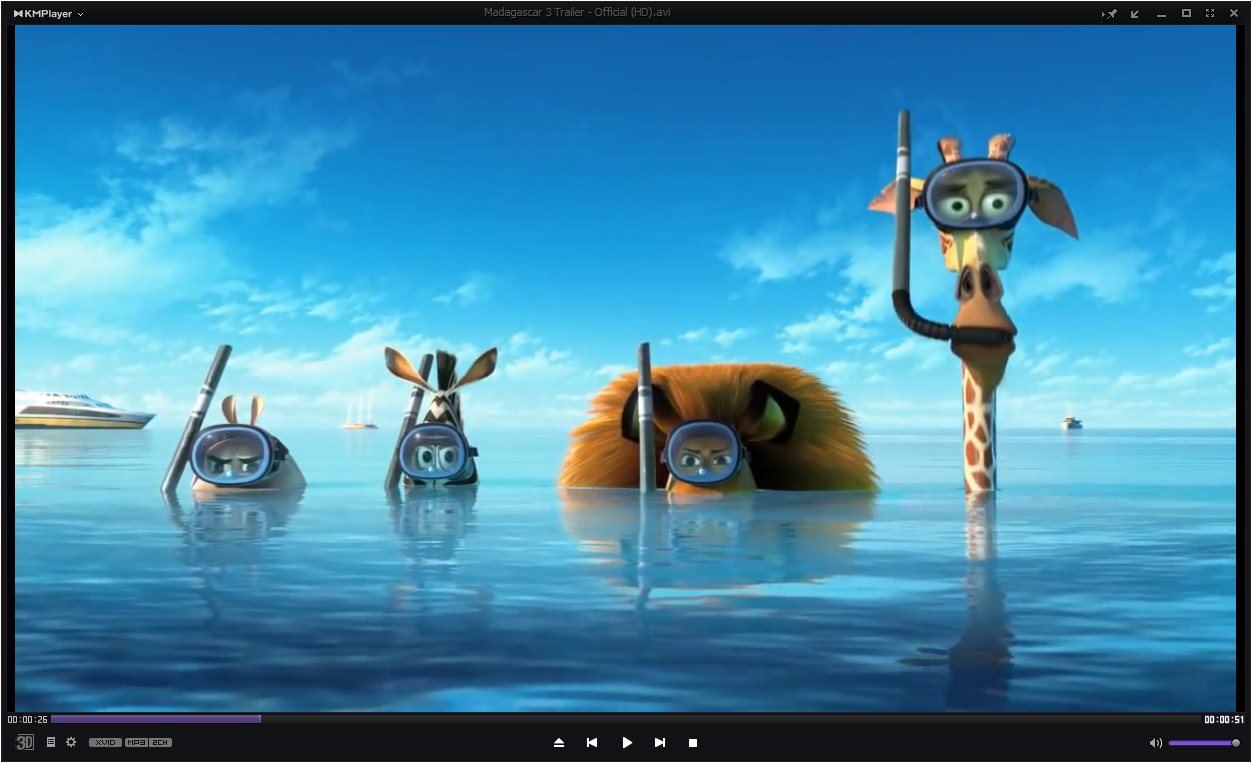Click the XVID video codec badge
This screenshot has width=1252, height=763.
[x=105, y=742]
